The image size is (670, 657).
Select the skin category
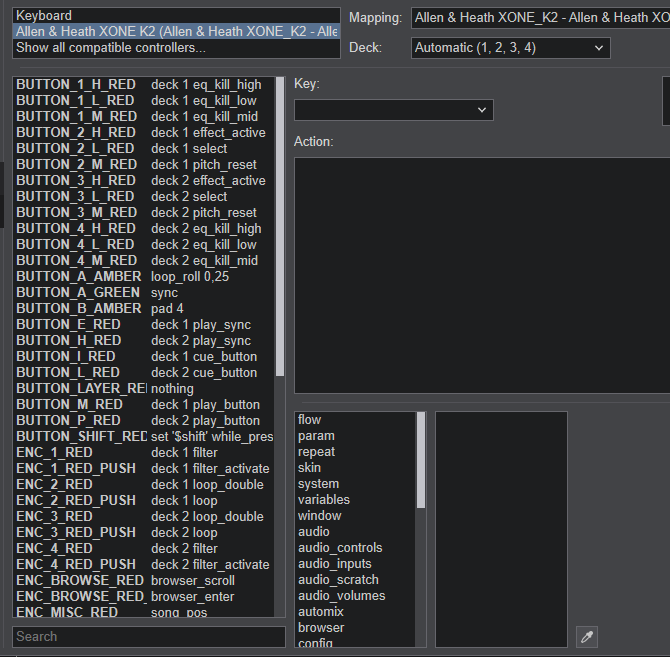[x=356, y=468]
